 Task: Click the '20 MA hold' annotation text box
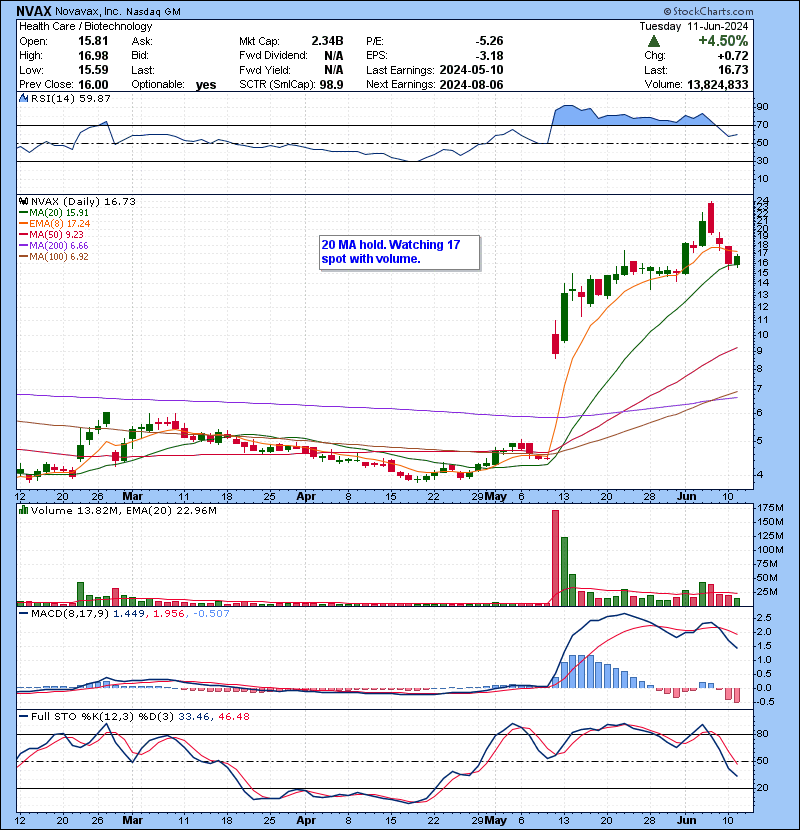(x=400, y=252)
